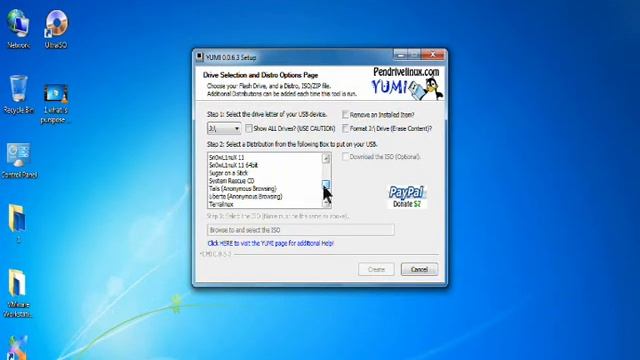
Task: Click the YUMI setup title bar icon
Action: coord(200,57)
